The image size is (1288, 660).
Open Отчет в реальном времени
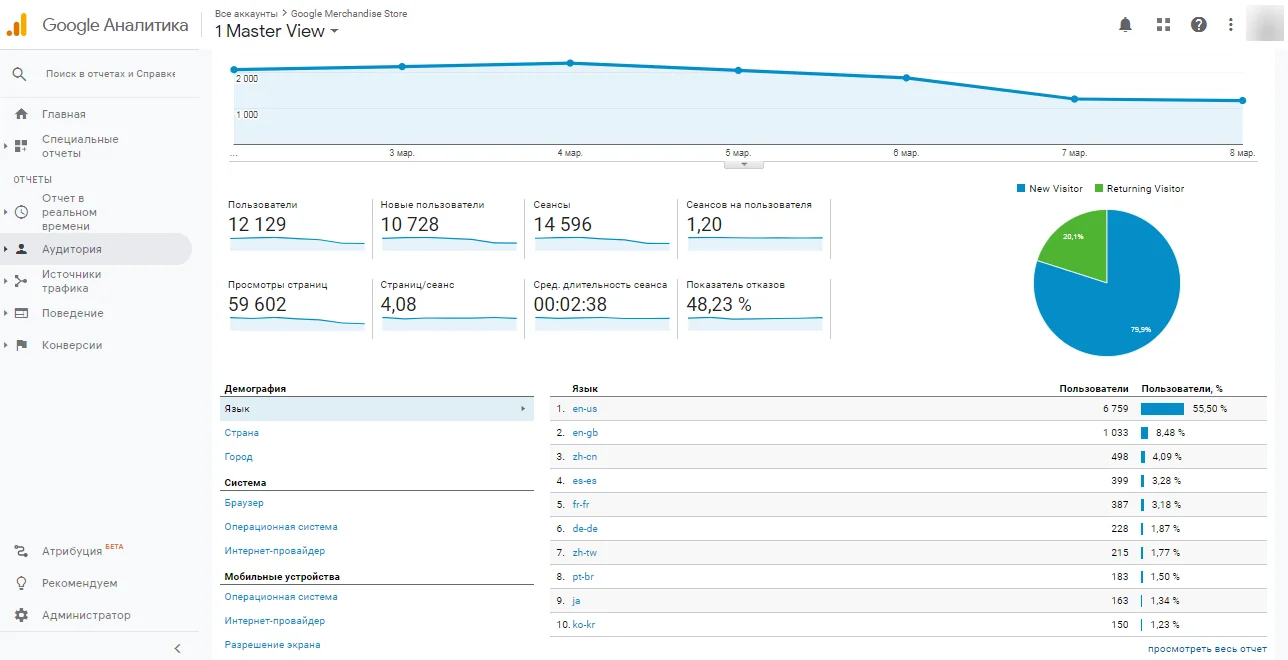[x=70, y=212]
